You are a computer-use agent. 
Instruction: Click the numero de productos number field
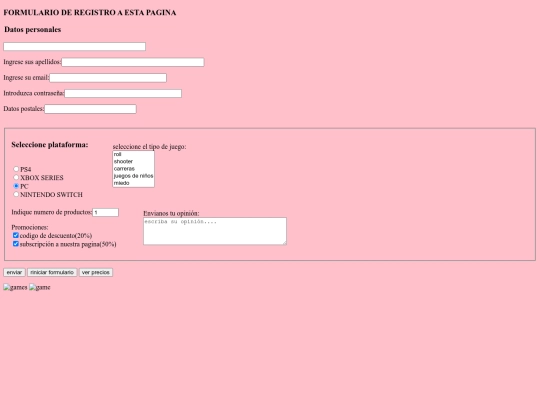pyautogui.click(x=105, y=212)
